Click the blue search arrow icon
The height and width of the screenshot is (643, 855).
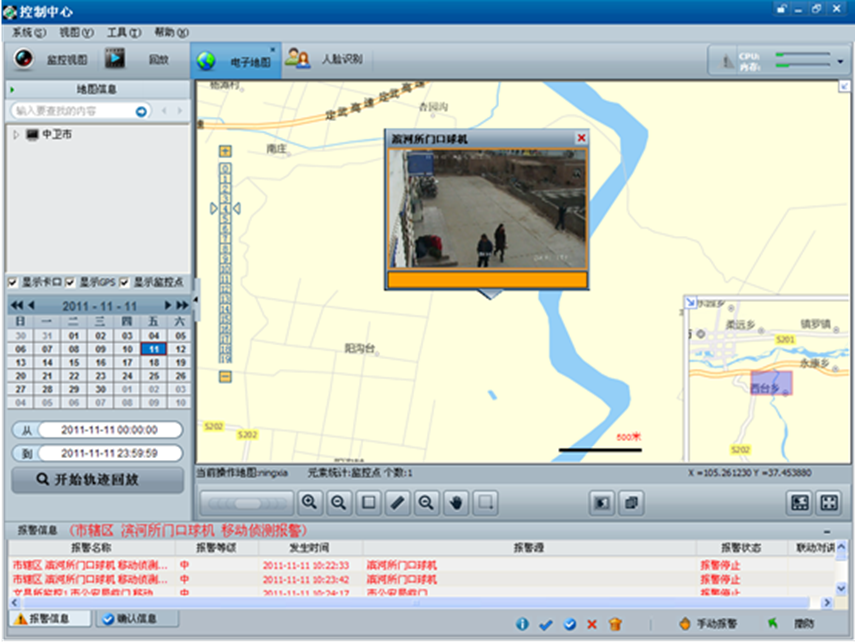(142, 111)
